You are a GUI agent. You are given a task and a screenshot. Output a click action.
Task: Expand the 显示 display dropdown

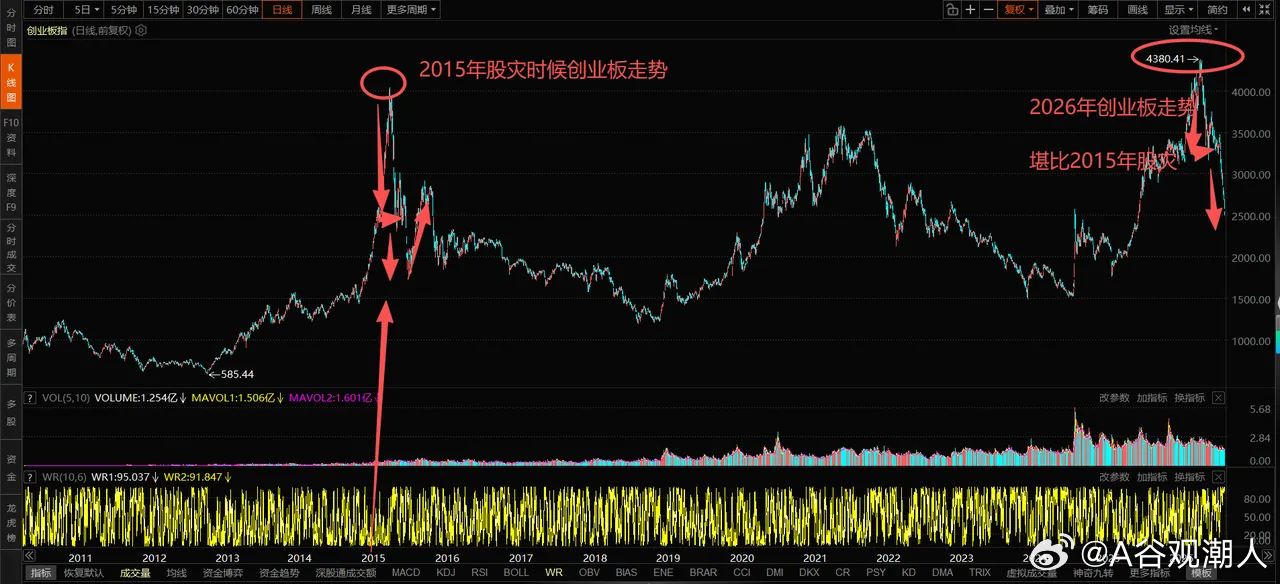point(1179,9)
